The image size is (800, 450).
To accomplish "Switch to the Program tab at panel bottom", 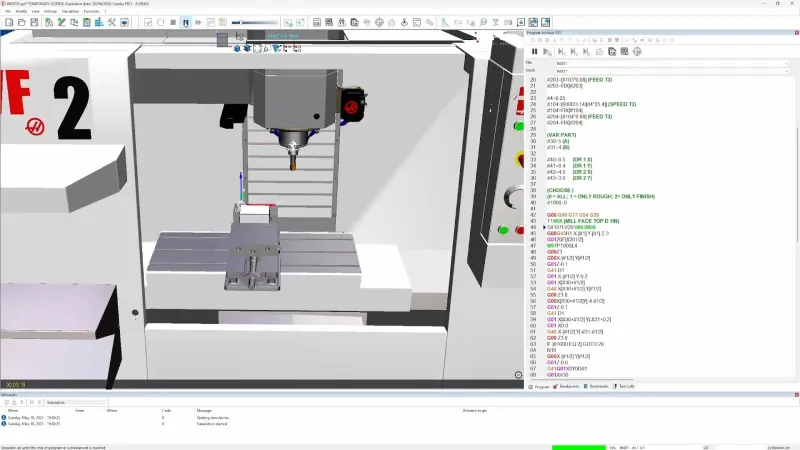I will [539, 387].
